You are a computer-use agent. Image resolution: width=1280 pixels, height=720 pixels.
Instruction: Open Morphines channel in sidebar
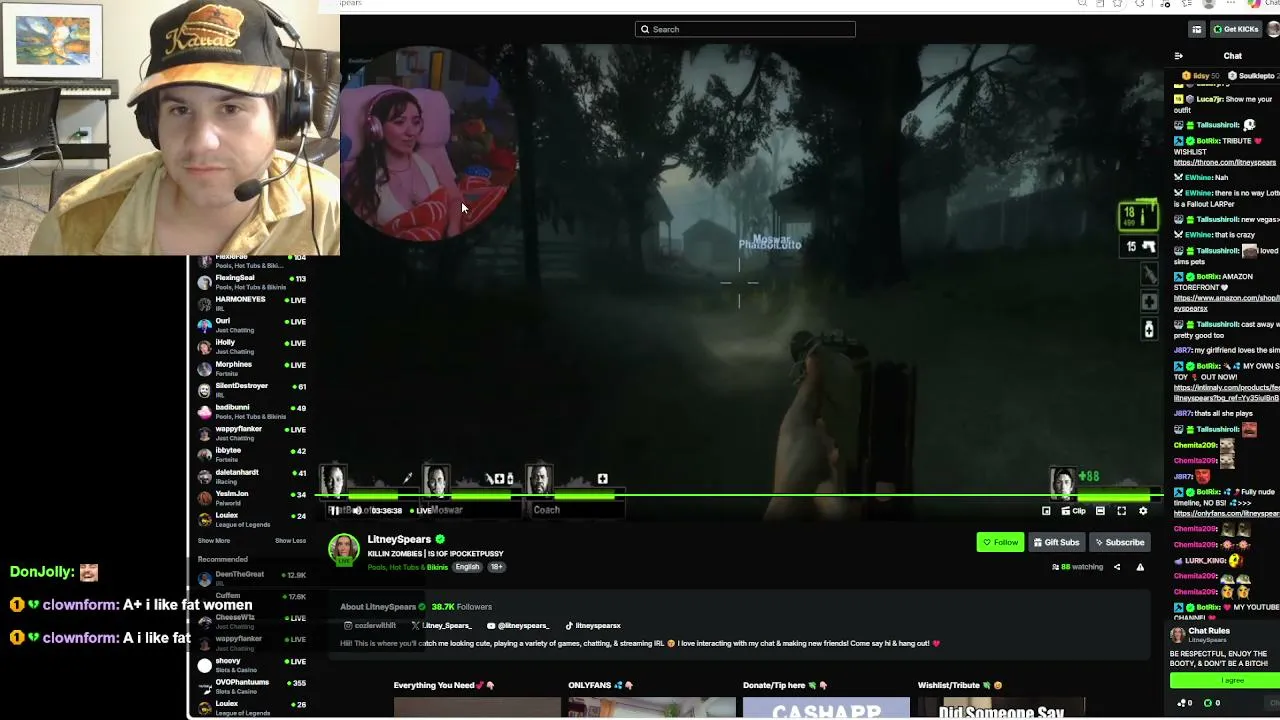pos(252,368)
